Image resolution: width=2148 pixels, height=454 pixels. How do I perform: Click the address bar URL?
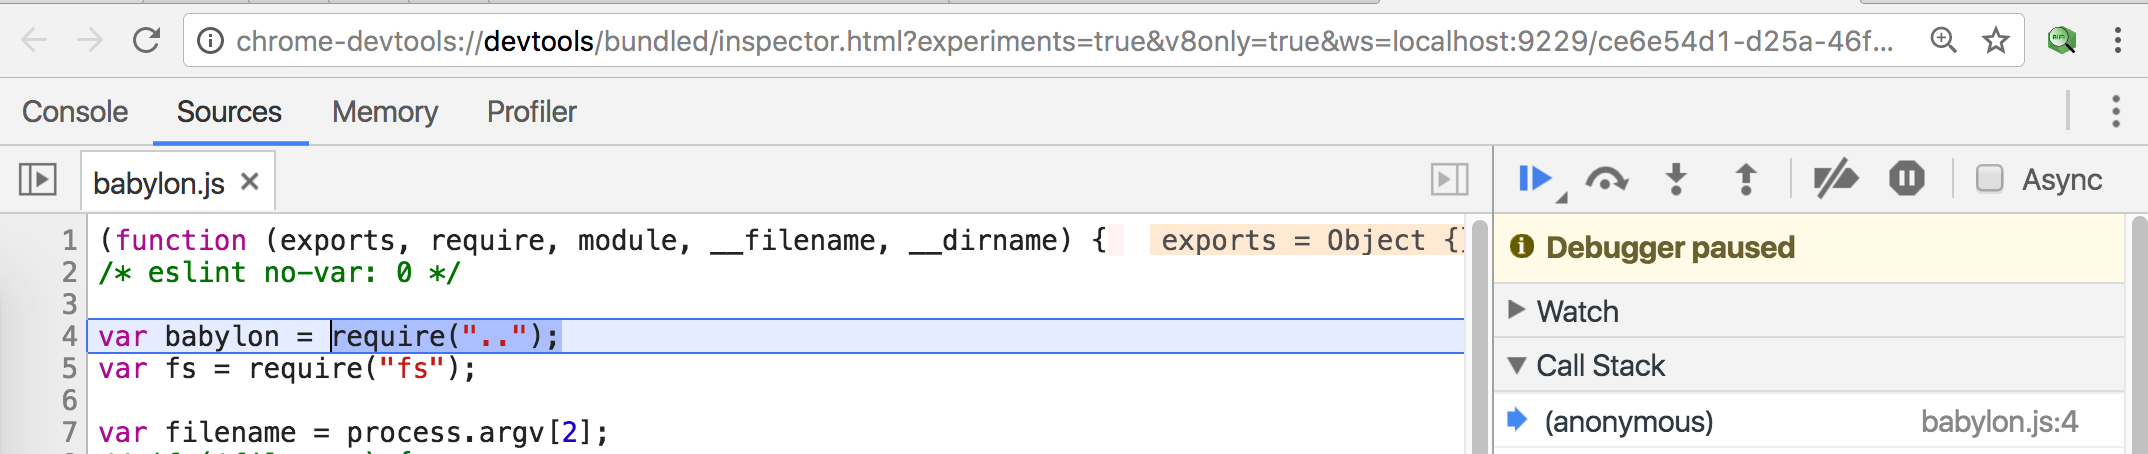[1064, 41]
